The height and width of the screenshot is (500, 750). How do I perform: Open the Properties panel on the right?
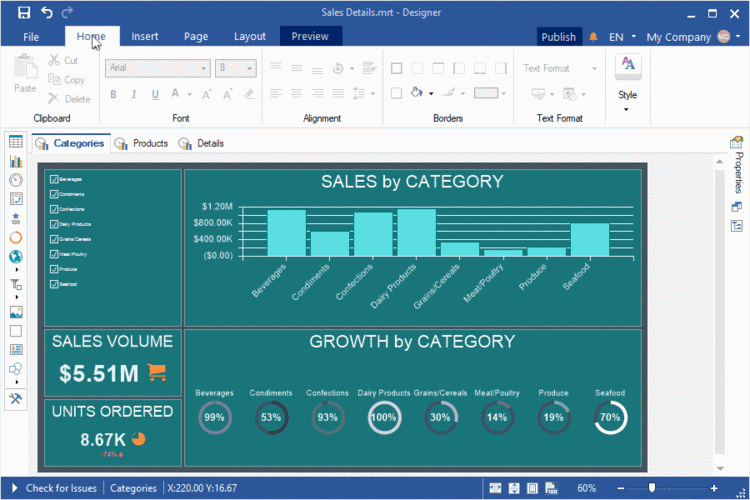click(737, 165)
